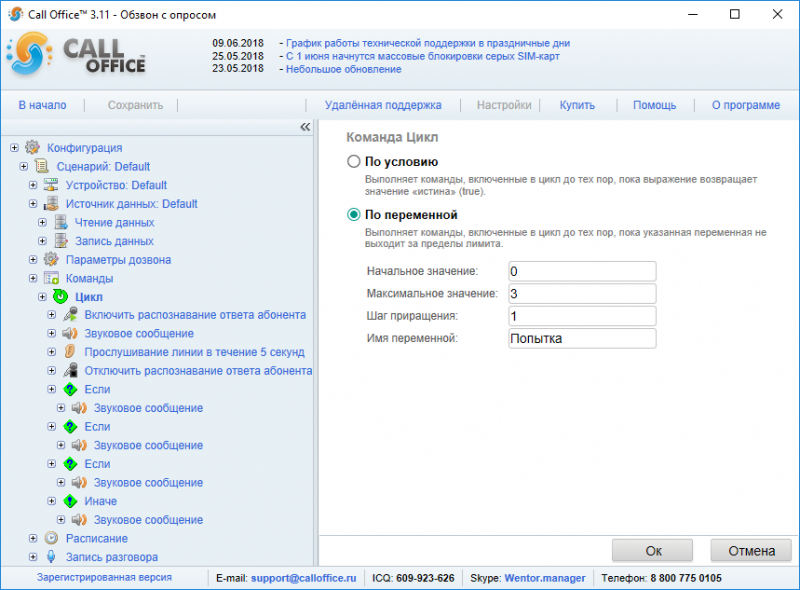This screenshot has height=590, width=800.
Task: Select the По условию radio button
Action: coord(354,162)
